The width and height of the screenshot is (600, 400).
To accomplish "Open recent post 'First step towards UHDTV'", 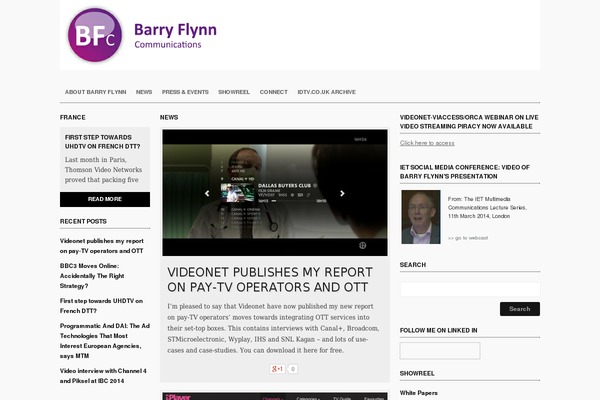I will click(x=101, y=306).
